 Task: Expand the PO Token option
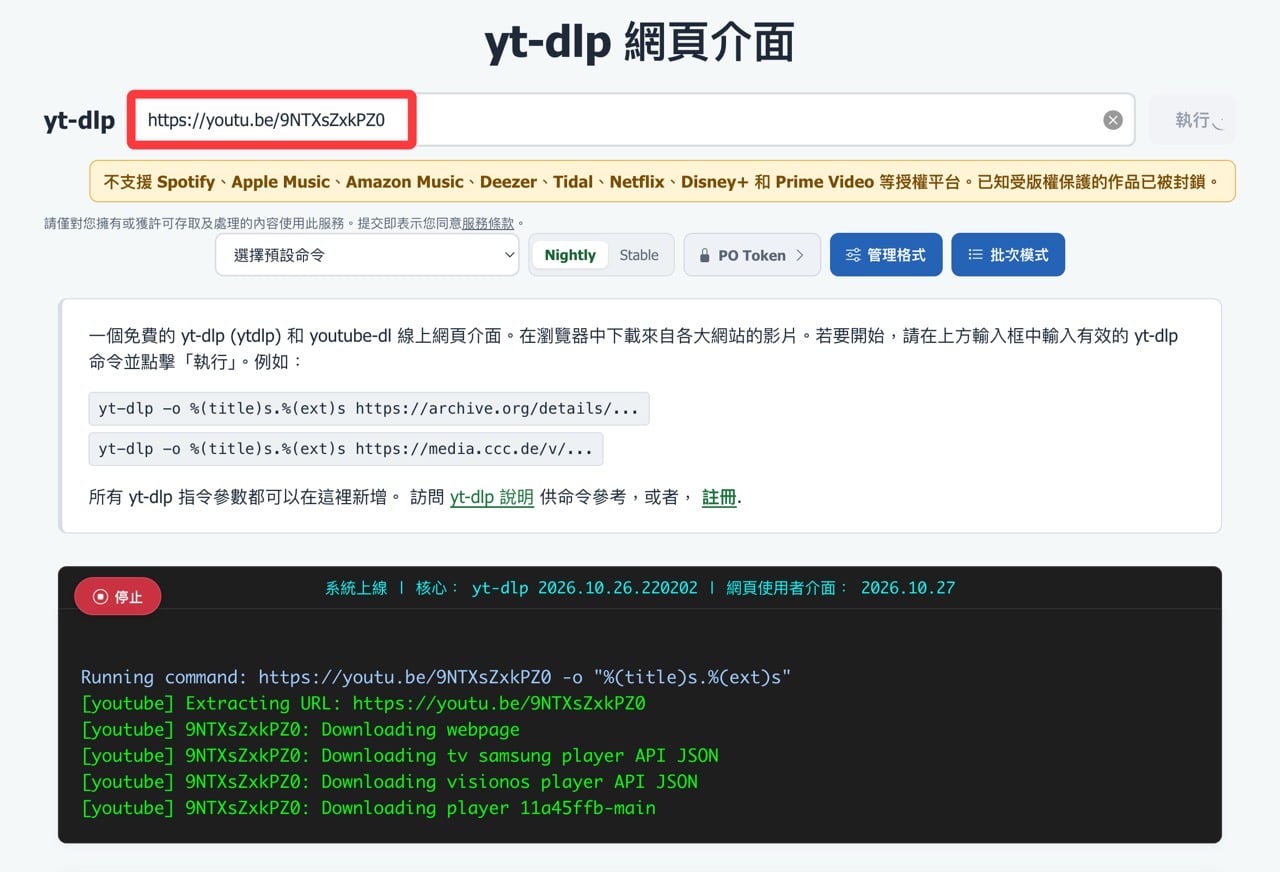(752, 255)
